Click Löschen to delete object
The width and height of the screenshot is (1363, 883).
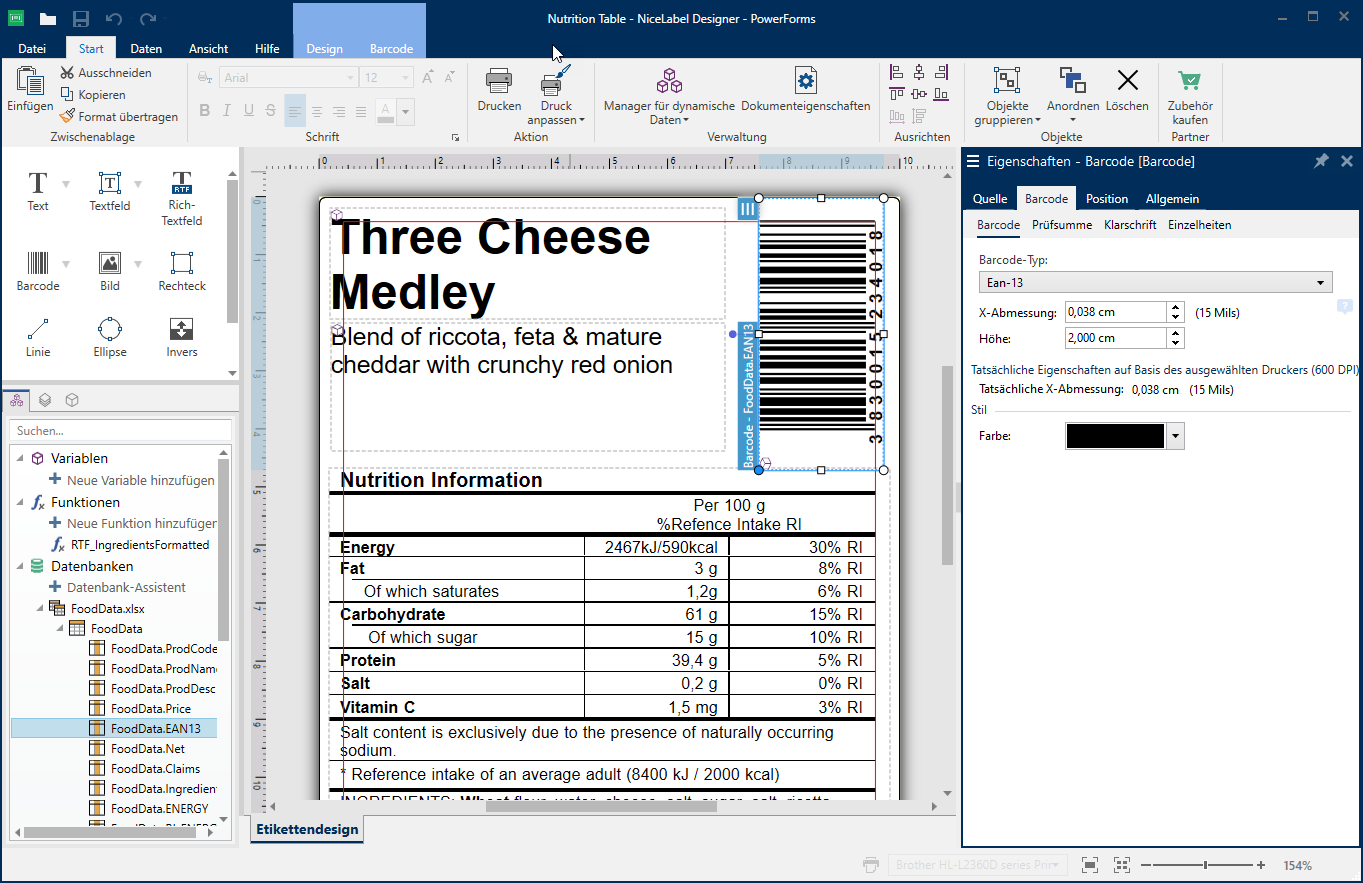click(x=1127, y=90)
